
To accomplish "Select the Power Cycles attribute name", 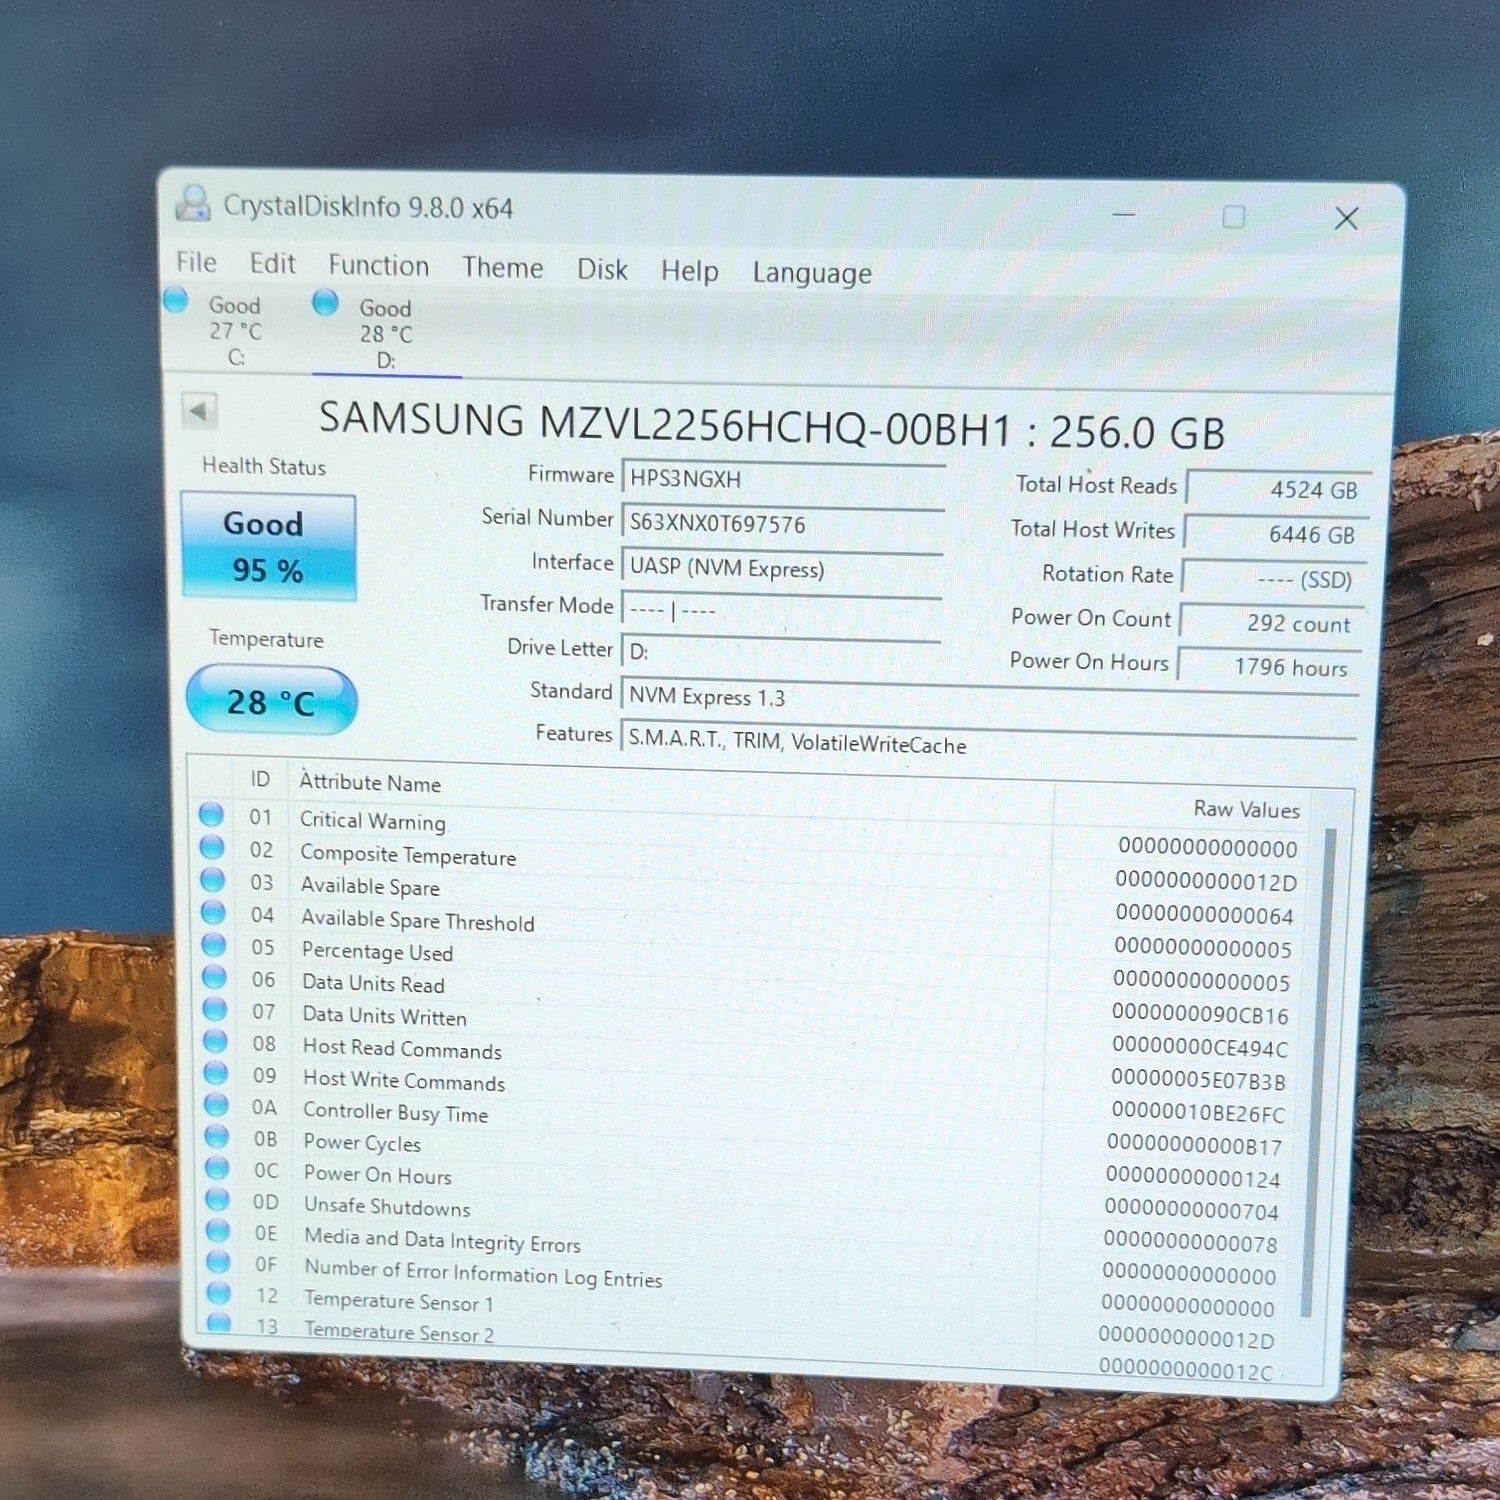I will point(362,1143).
